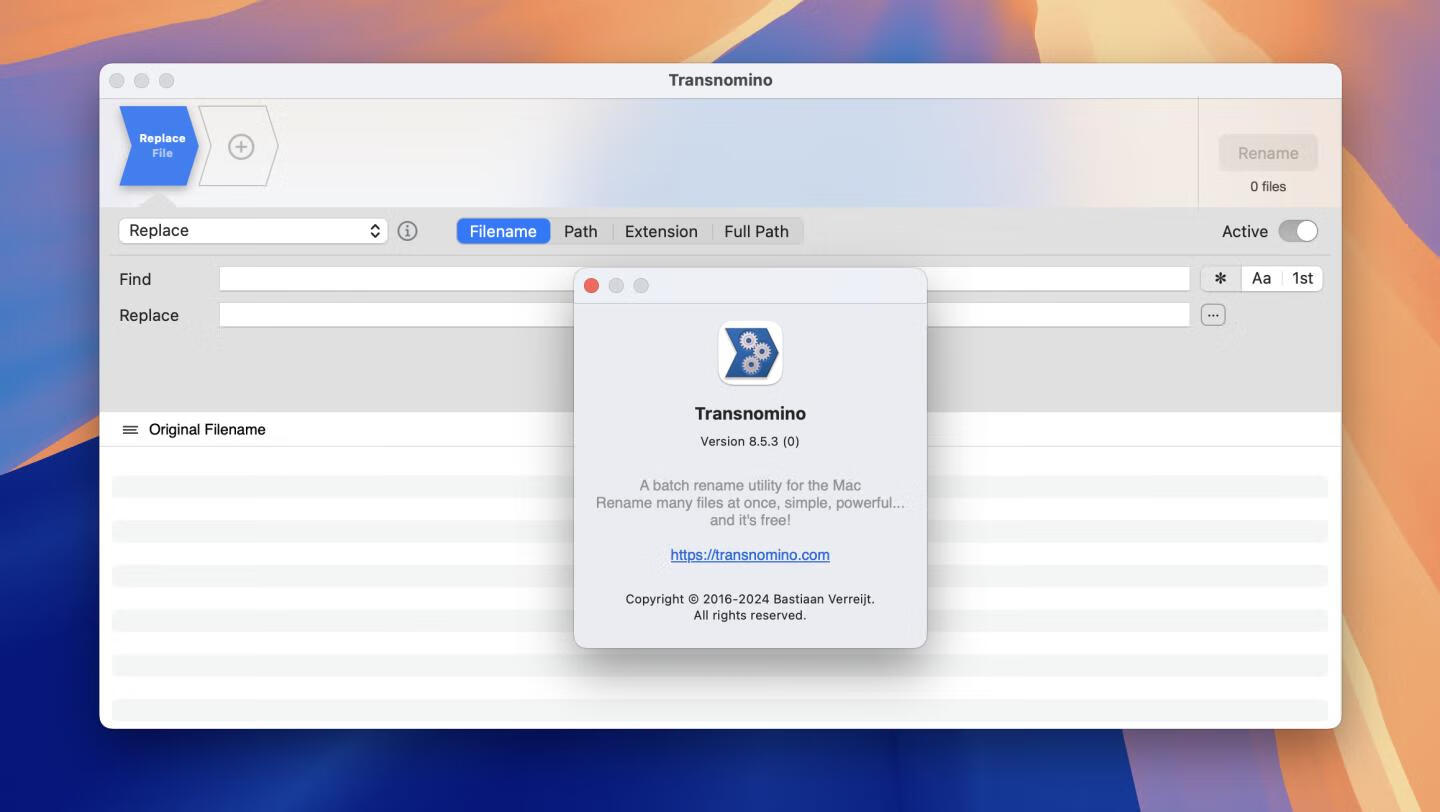Screen dimensions: 1440x812
Task: Toggle the 1st occurrence only option
Action: (1302, 279)
